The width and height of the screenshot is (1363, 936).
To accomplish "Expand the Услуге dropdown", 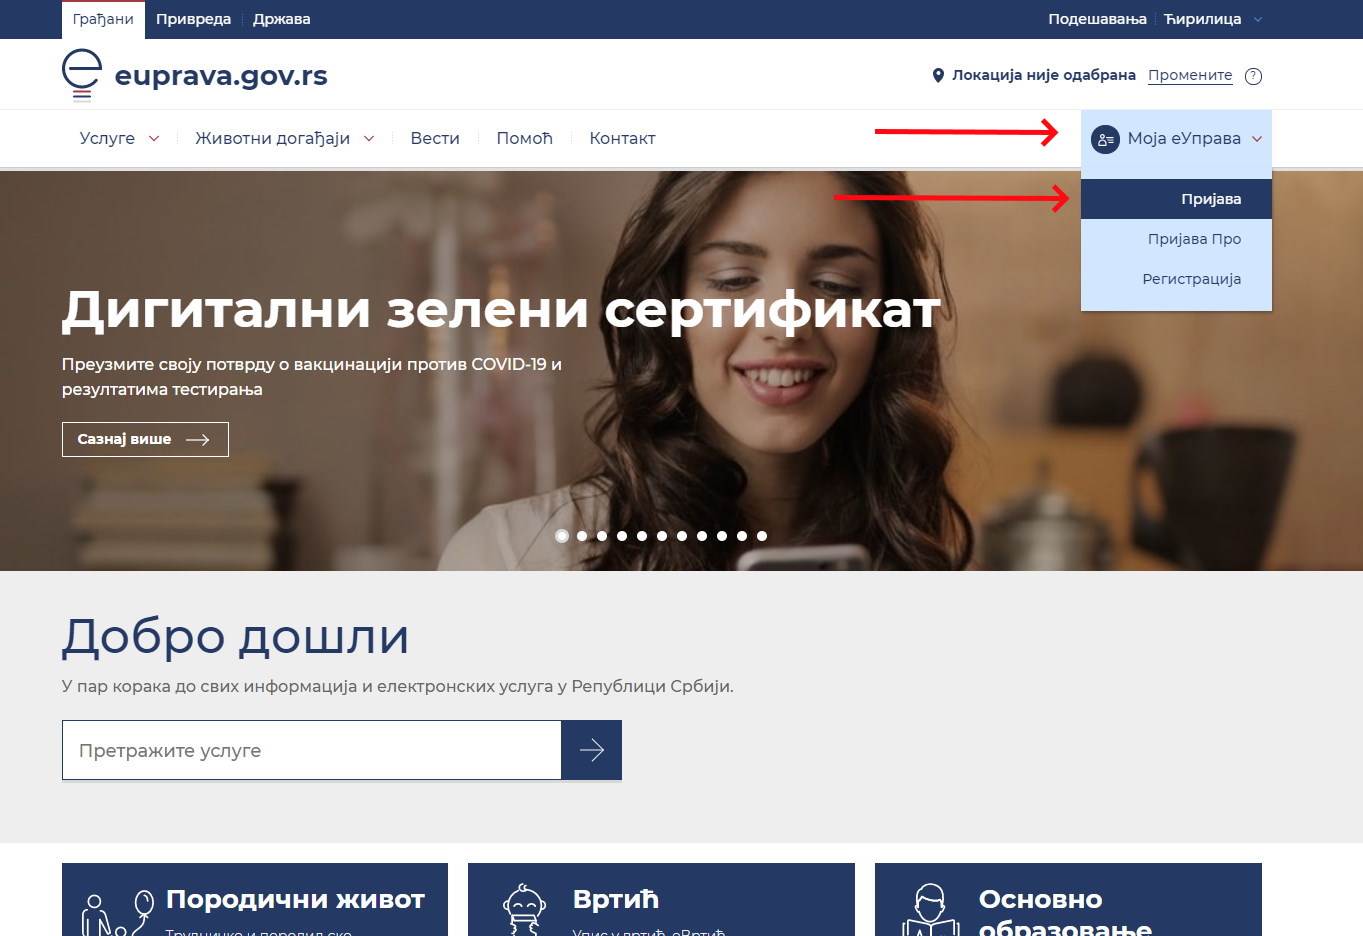I will point(118,138).
